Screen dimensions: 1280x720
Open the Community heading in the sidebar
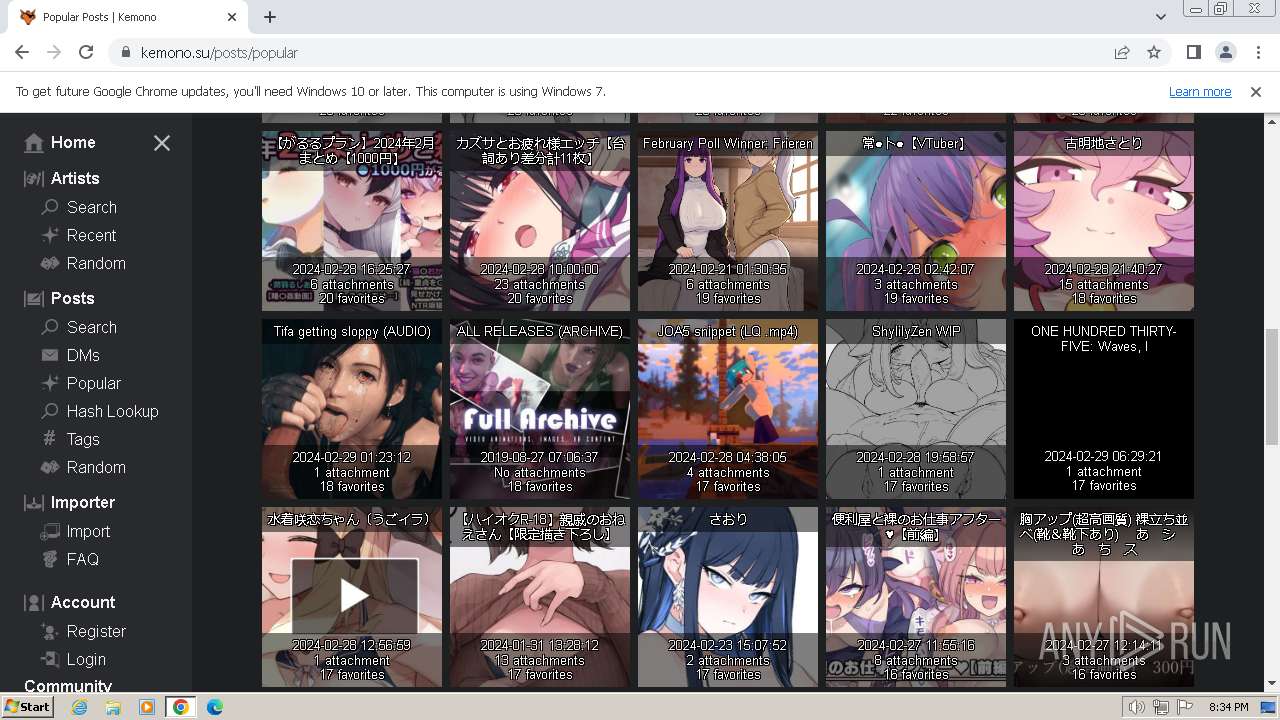click(x=68, y=685)
